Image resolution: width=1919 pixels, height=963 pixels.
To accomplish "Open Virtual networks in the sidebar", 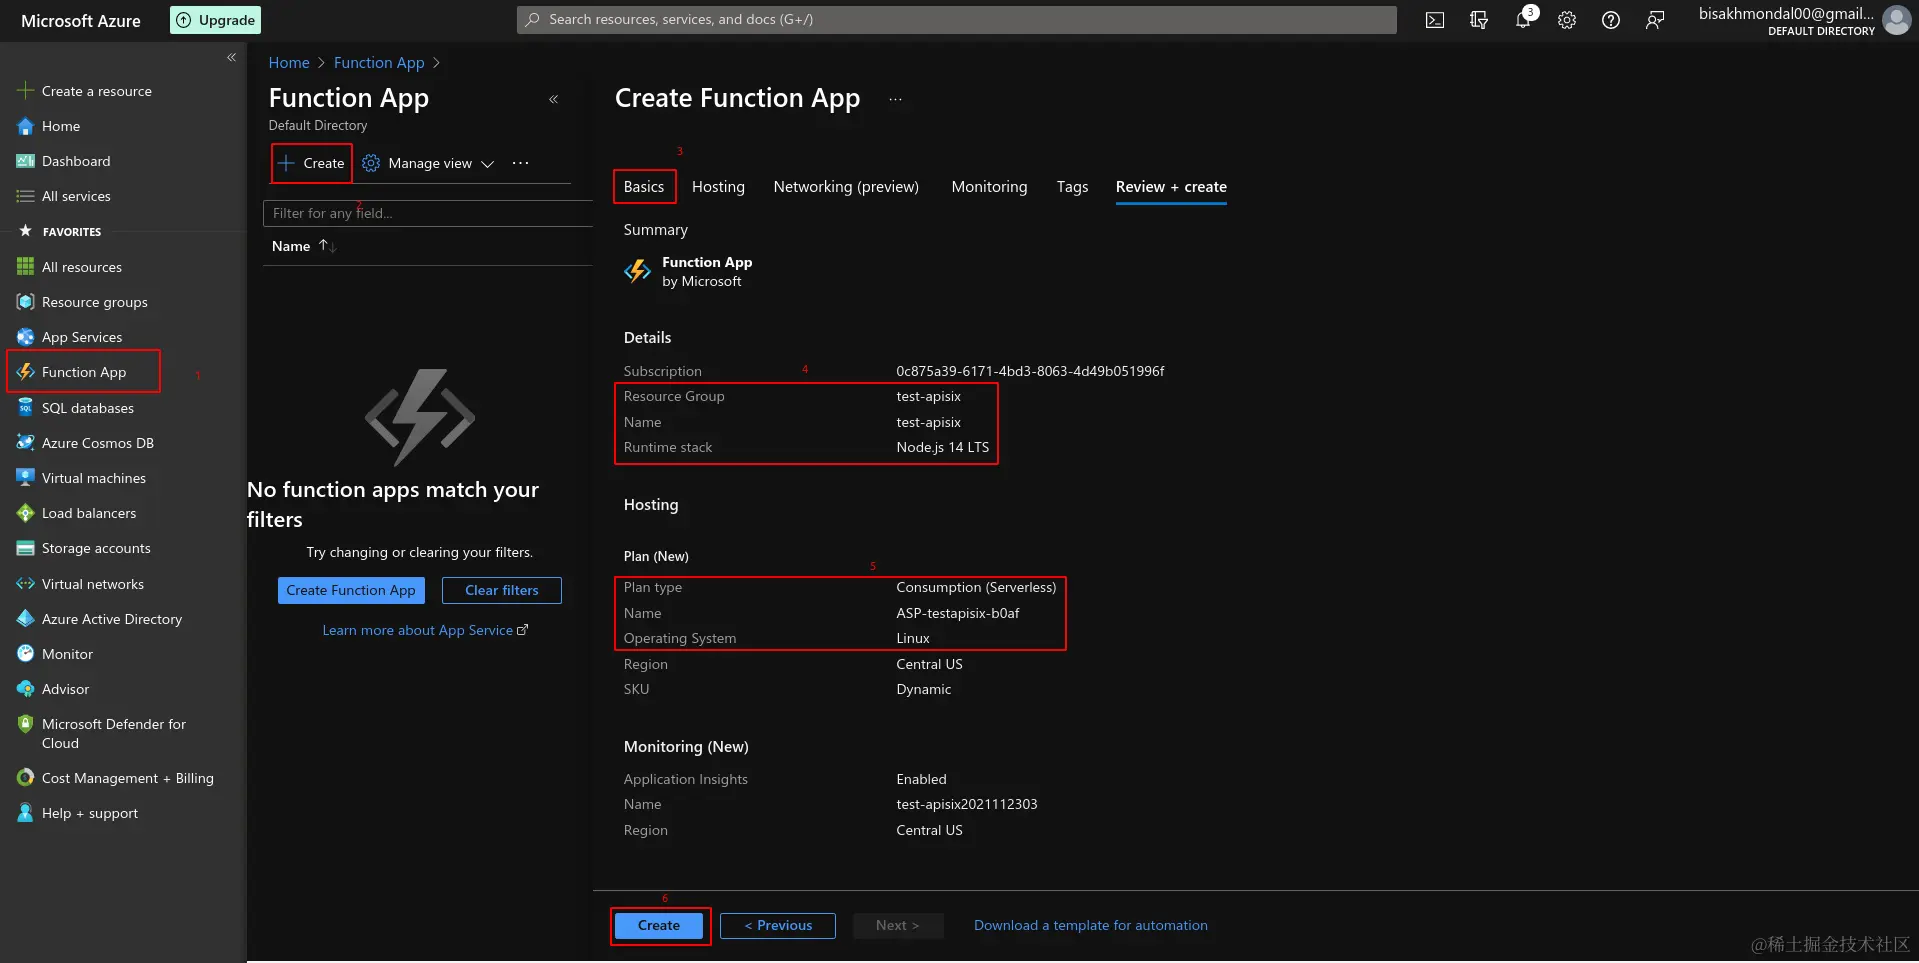I will 93,584.
